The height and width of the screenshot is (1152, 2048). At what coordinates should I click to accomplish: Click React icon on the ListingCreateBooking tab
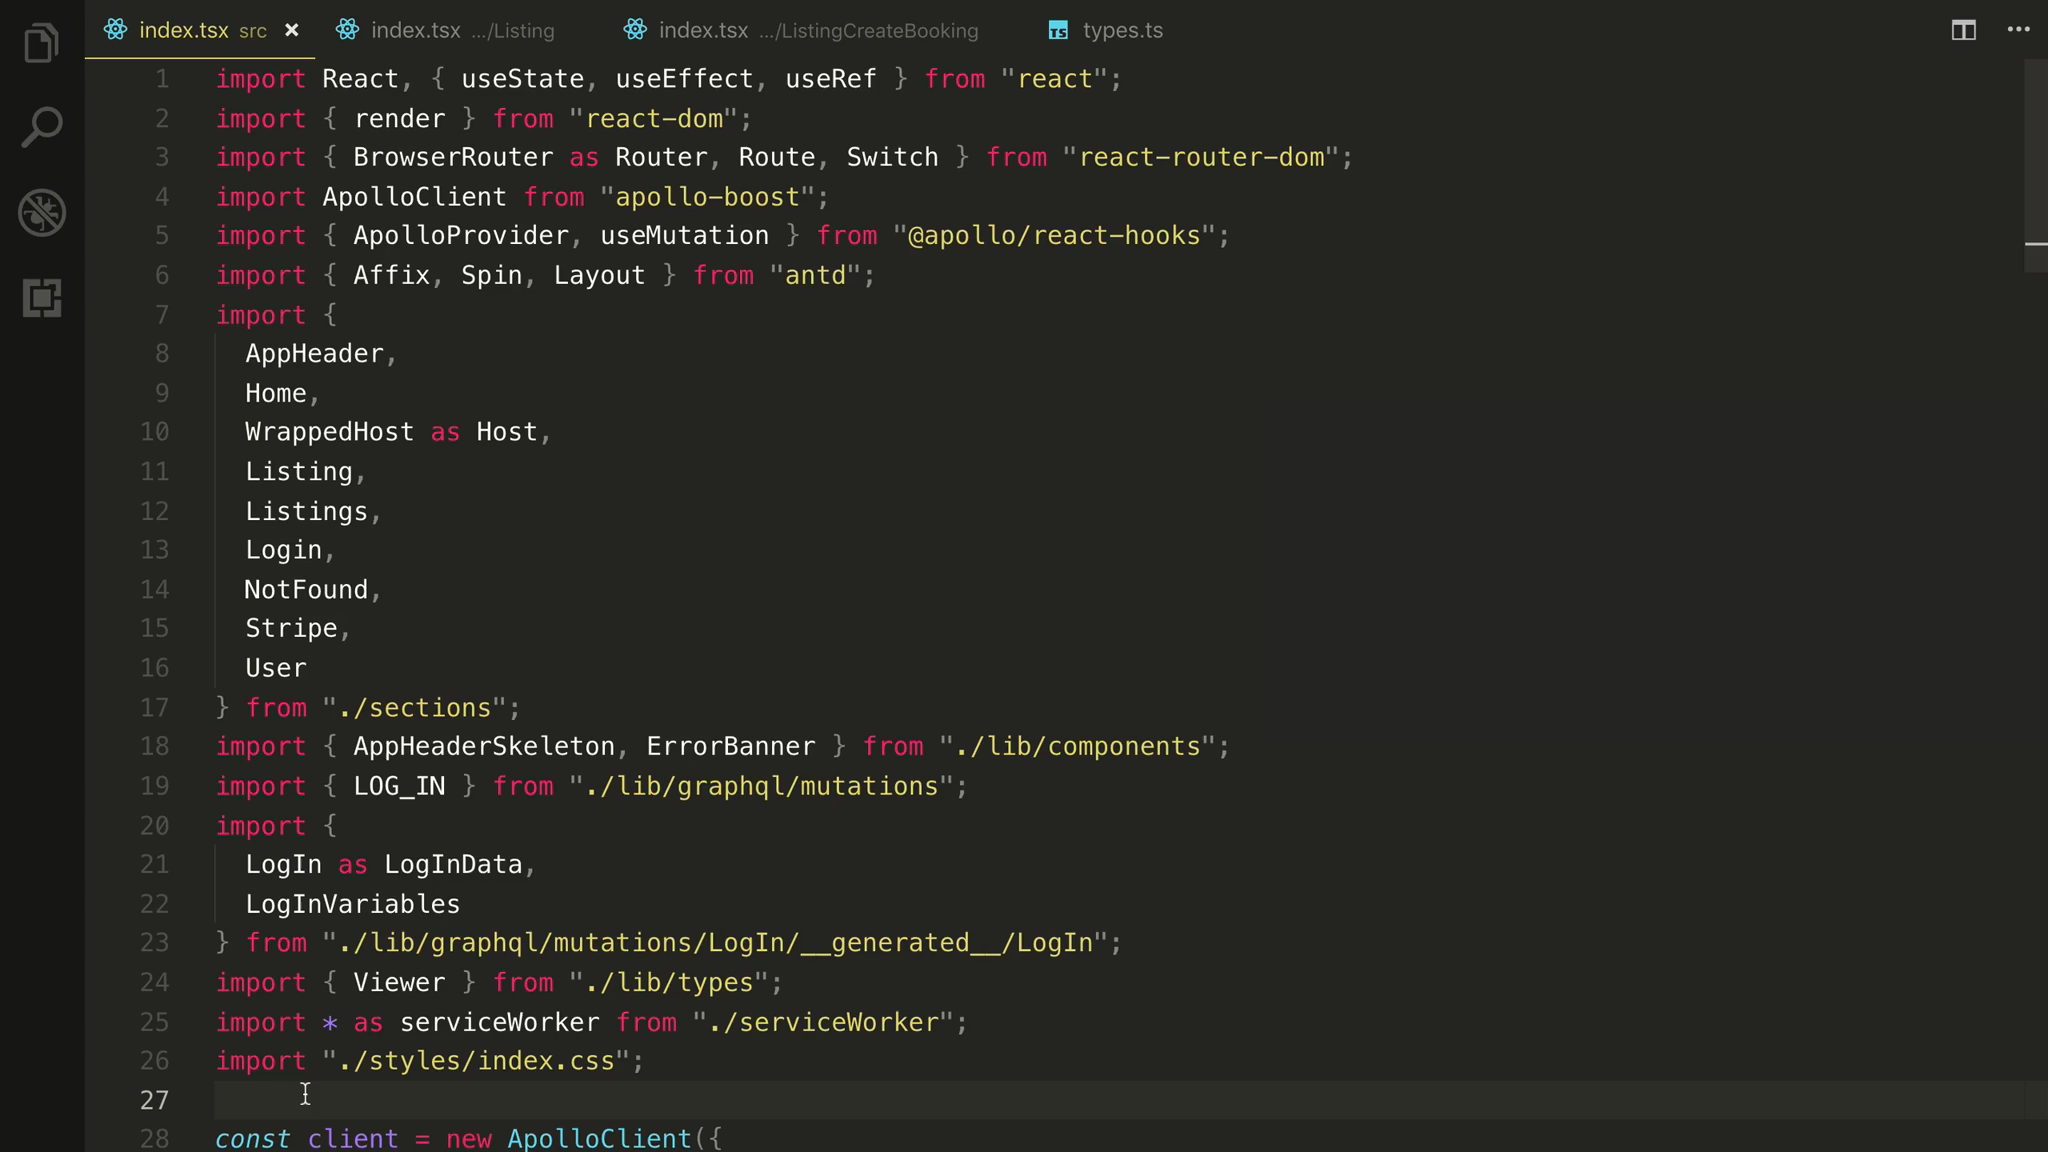[635, 30]
